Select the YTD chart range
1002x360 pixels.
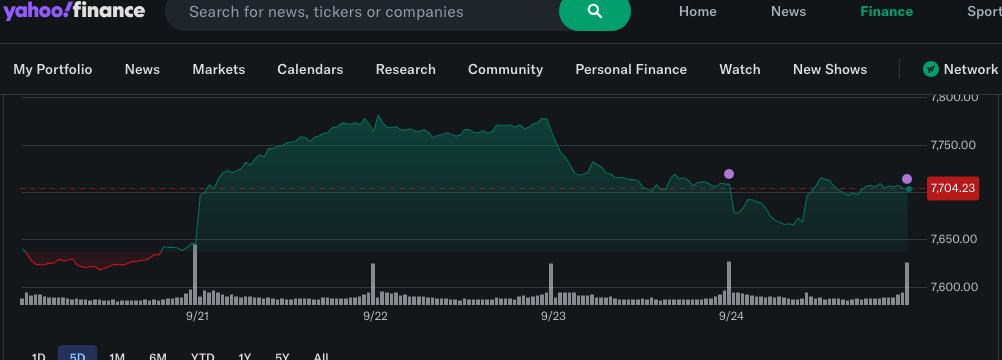203,356
